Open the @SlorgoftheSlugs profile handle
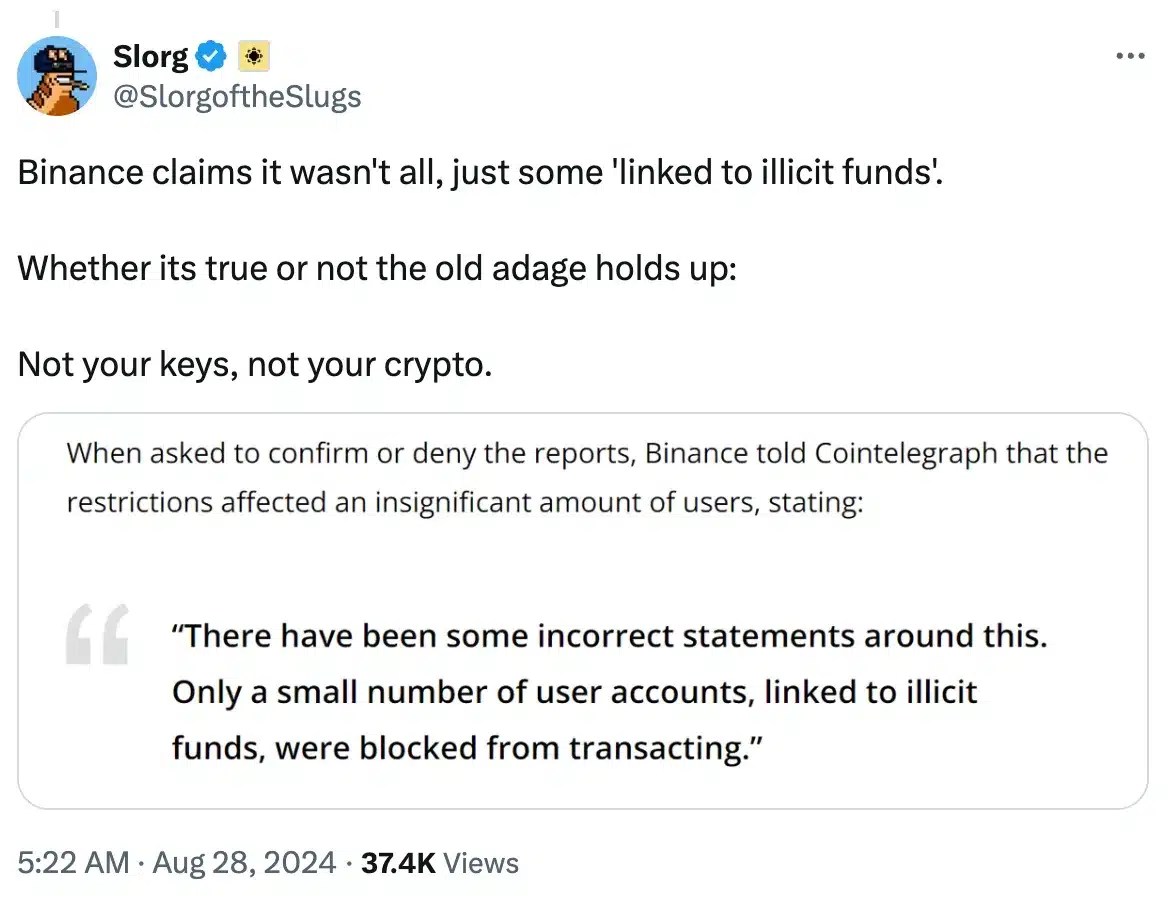Image resolution: width=1172 pixels, height=906 pixels. point(237,97)
